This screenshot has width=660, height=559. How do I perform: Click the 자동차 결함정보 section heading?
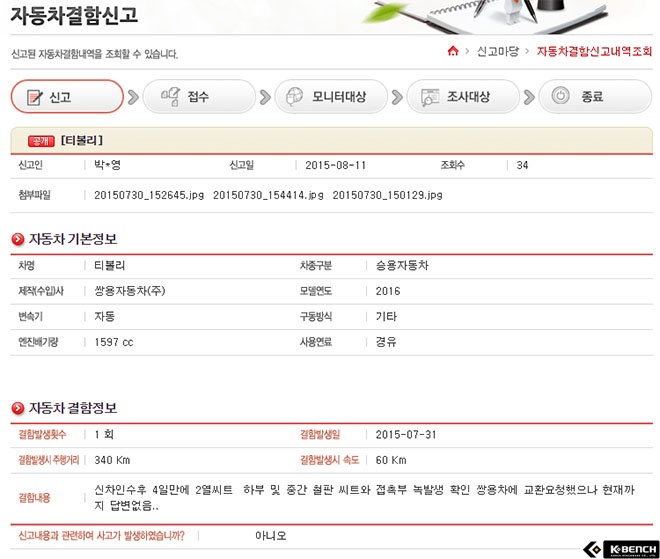coord(73,408)
